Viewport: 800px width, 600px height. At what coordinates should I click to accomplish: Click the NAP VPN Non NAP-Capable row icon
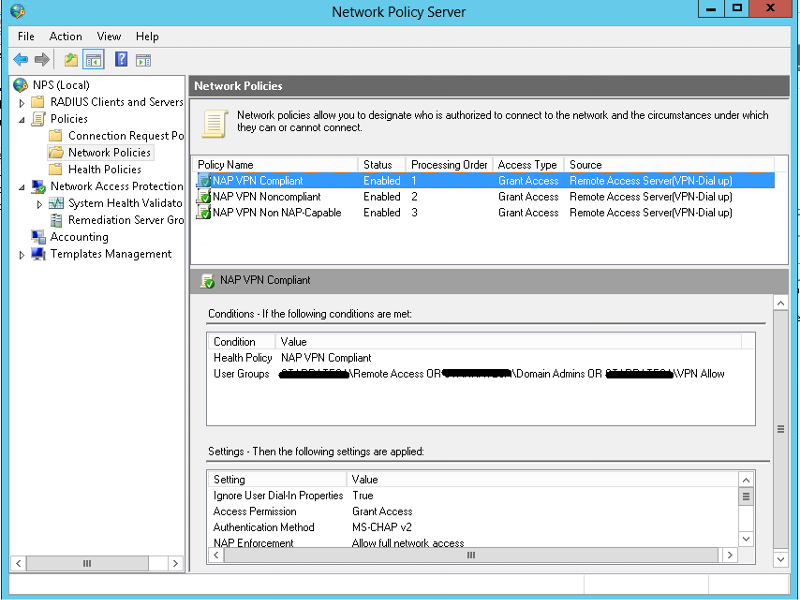pos(204,212)
